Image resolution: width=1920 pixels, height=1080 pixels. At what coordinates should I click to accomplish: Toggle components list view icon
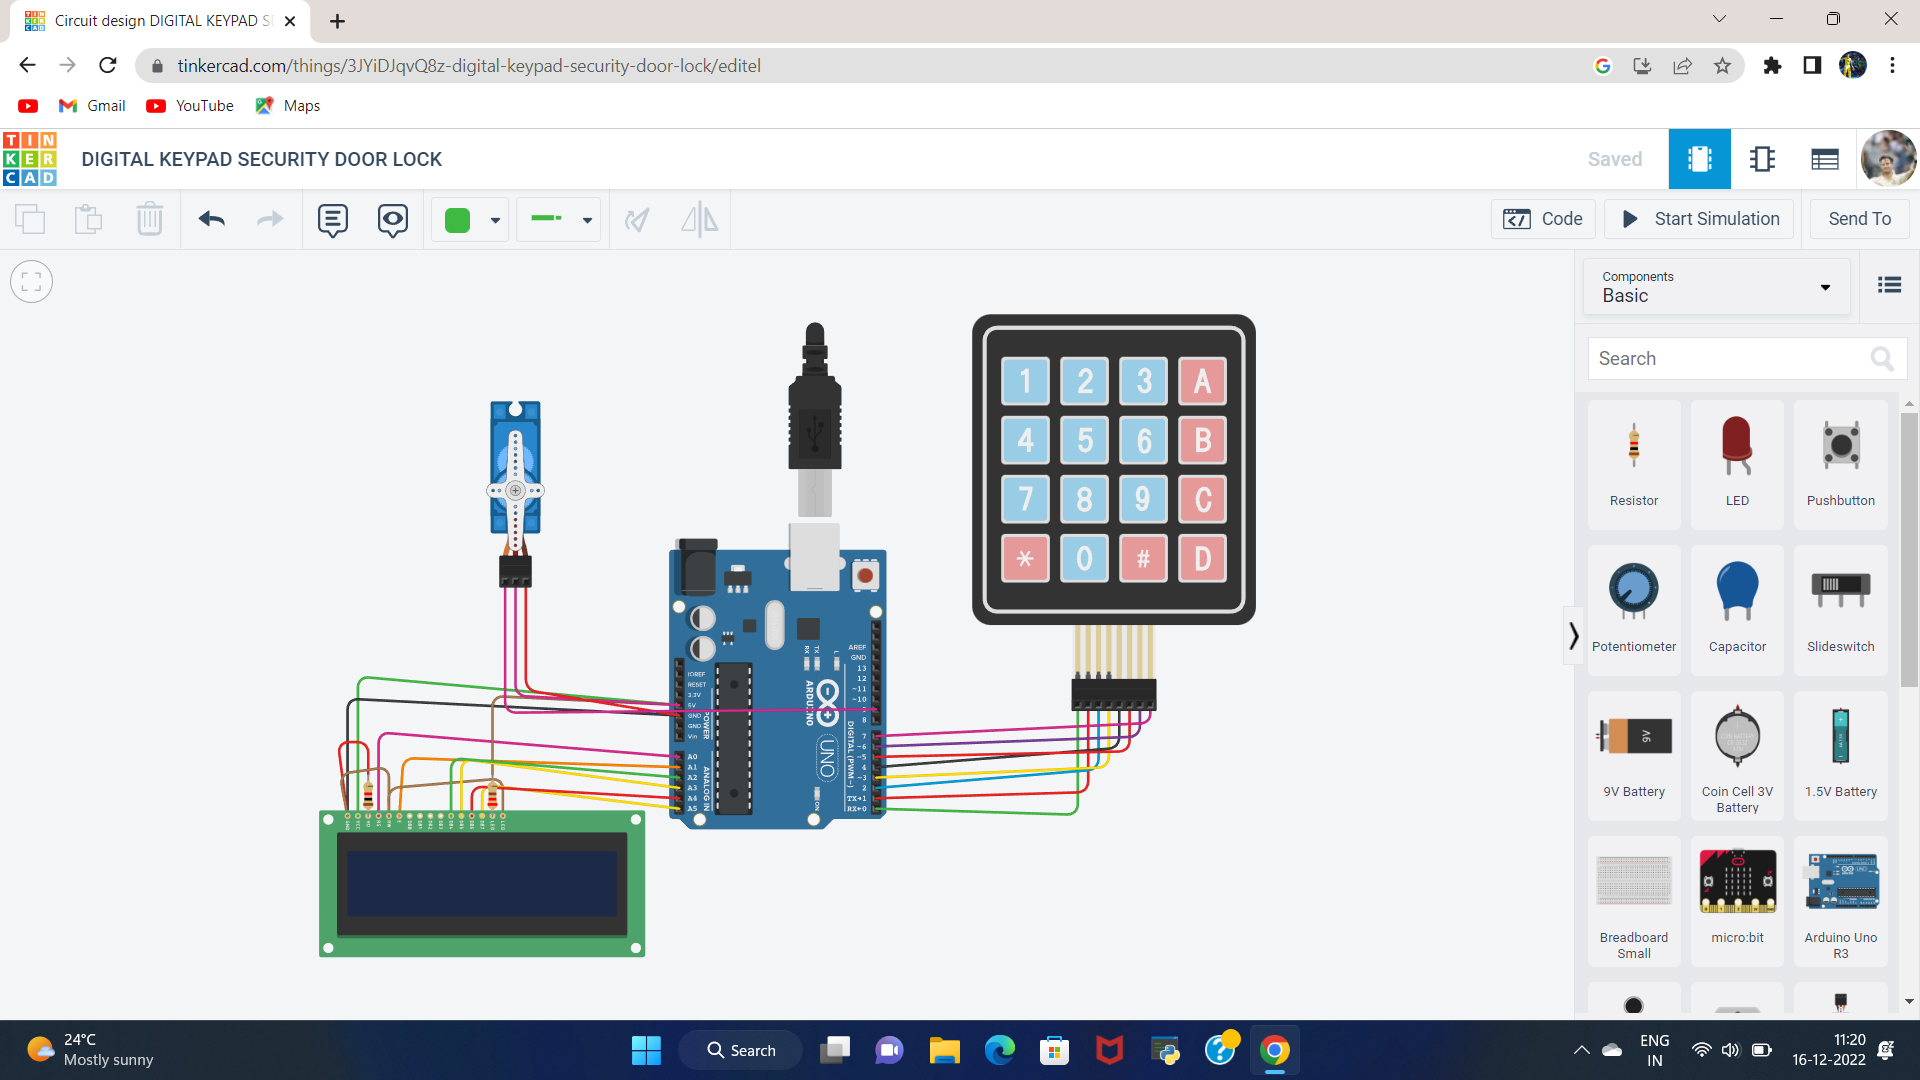tap(1889, 285)
